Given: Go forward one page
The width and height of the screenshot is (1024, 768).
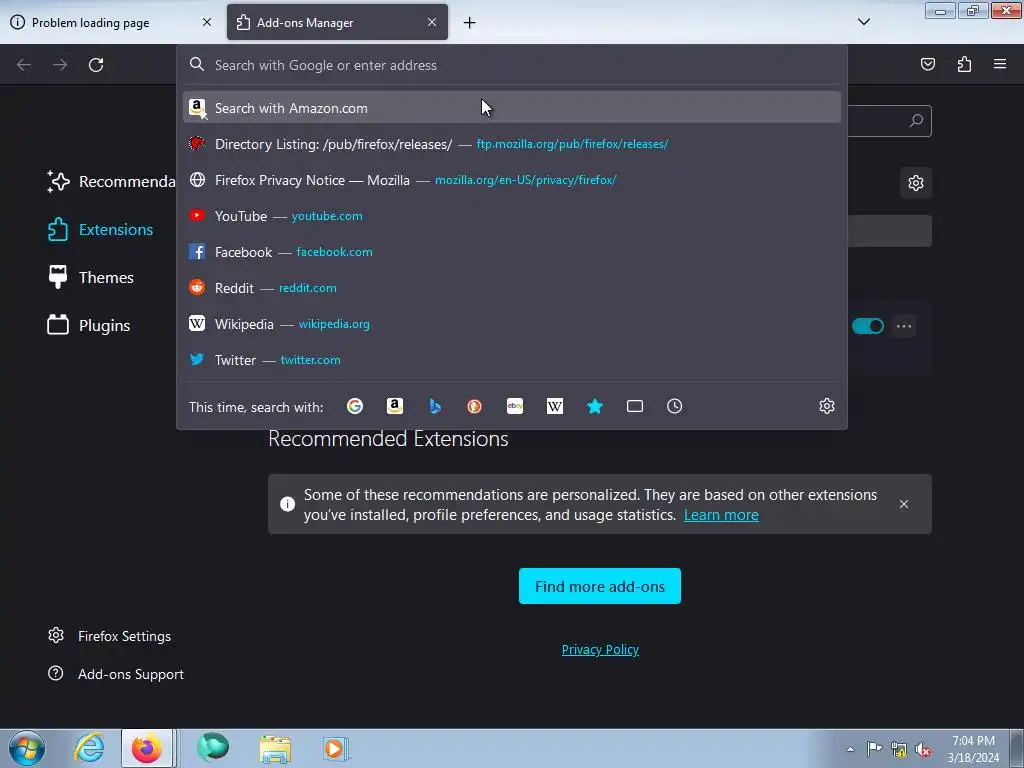Looking at the screenshot, I should (x=60, y=65).
